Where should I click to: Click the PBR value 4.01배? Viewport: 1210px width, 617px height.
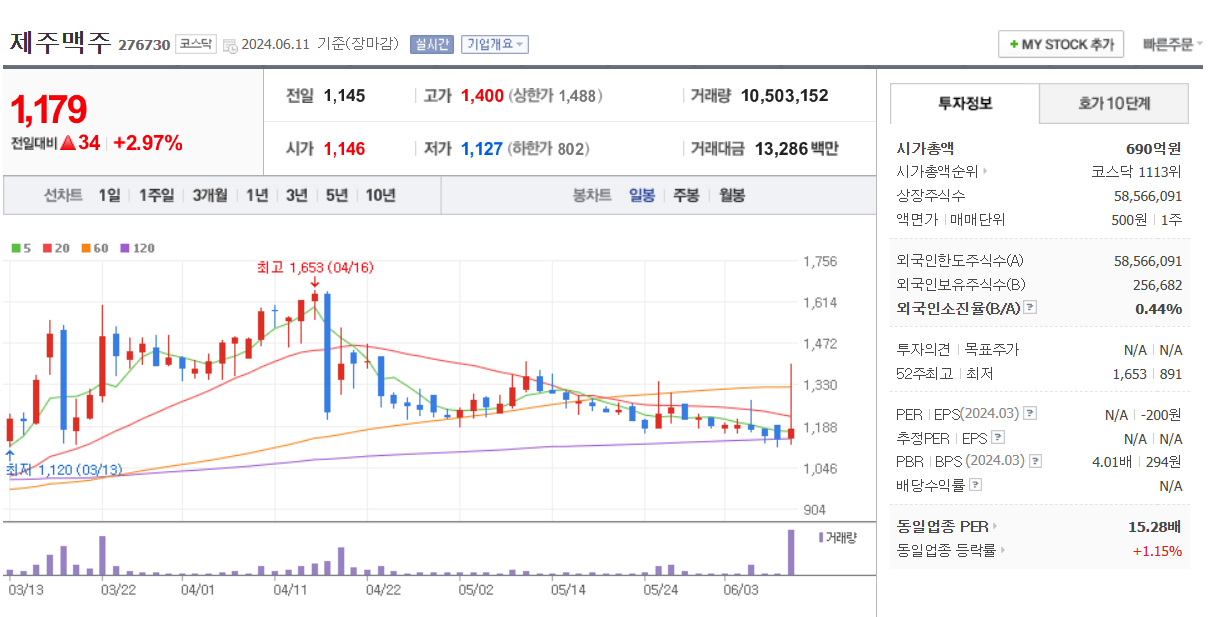[1114, 461]
